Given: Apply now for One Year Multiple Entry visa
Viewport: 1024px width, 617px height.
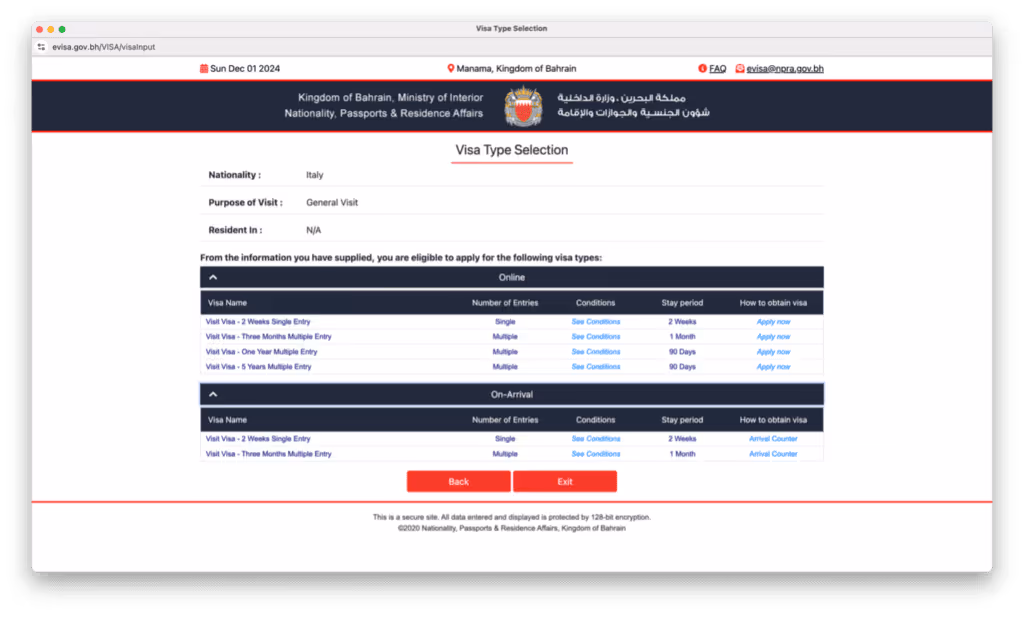Looking at the screenshot, I should 773,352.
